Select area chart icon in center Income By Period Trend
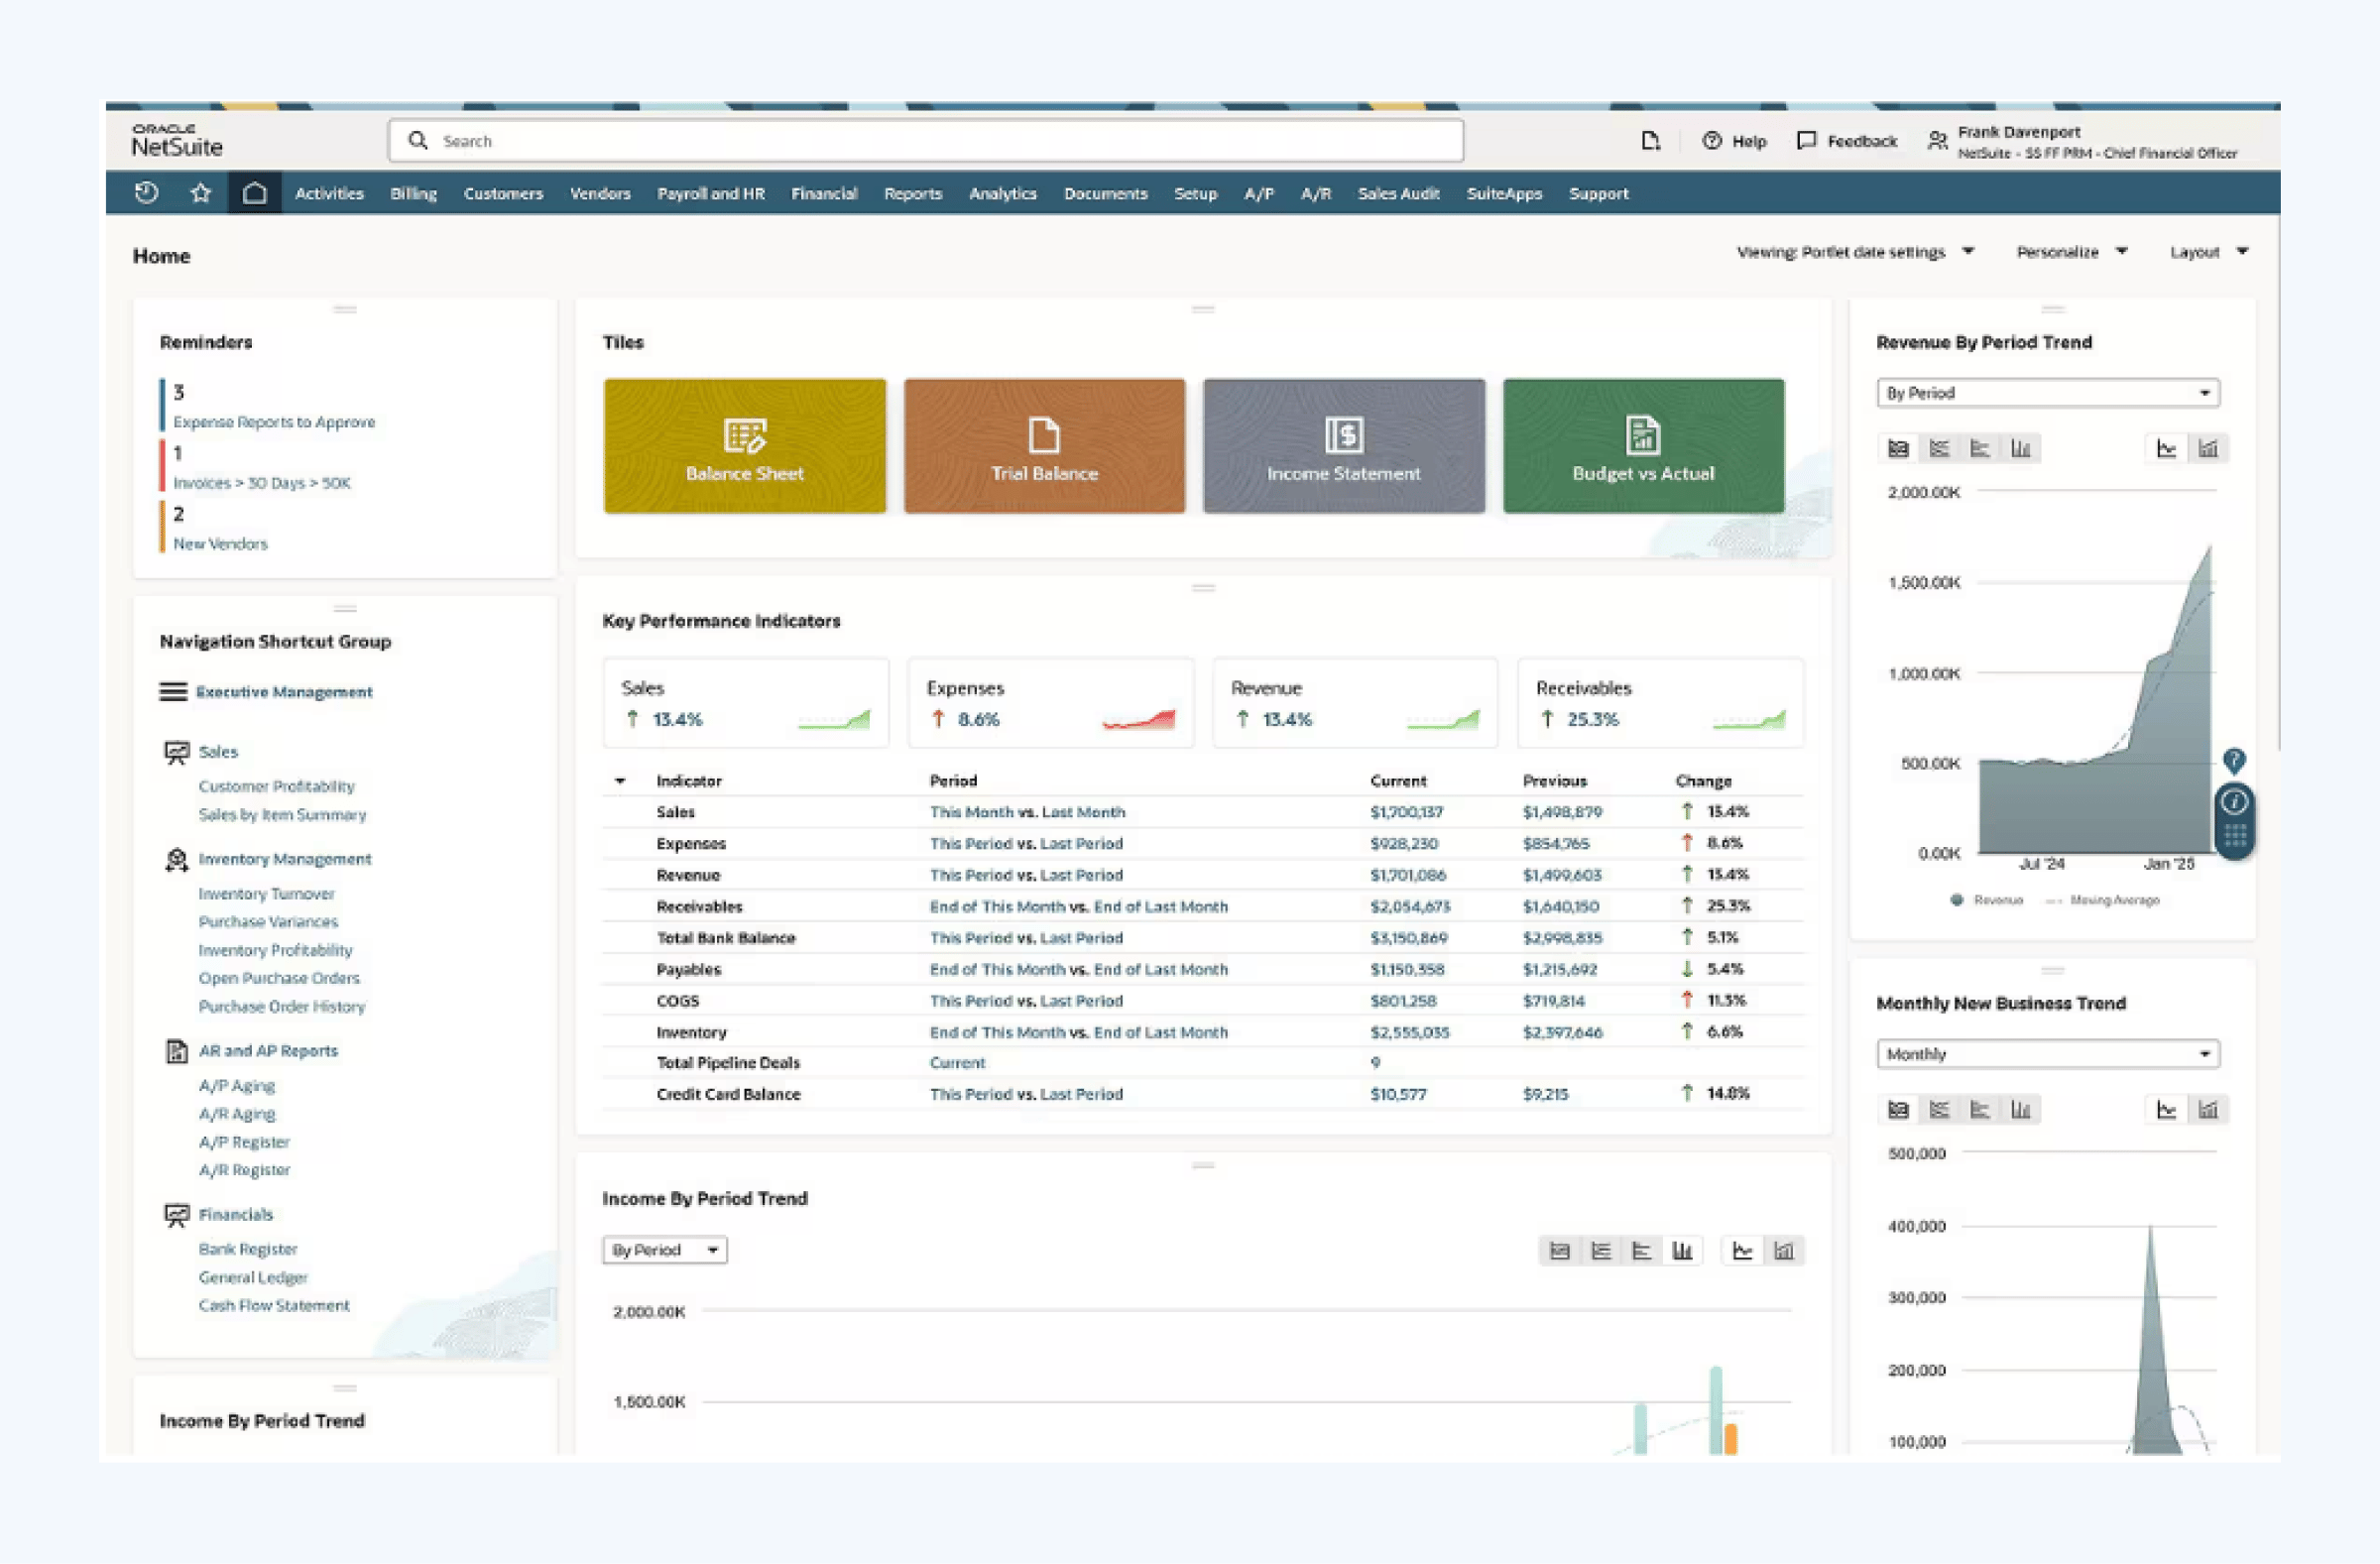The image size is (2380, 1564). [x=1560, y=1251]
